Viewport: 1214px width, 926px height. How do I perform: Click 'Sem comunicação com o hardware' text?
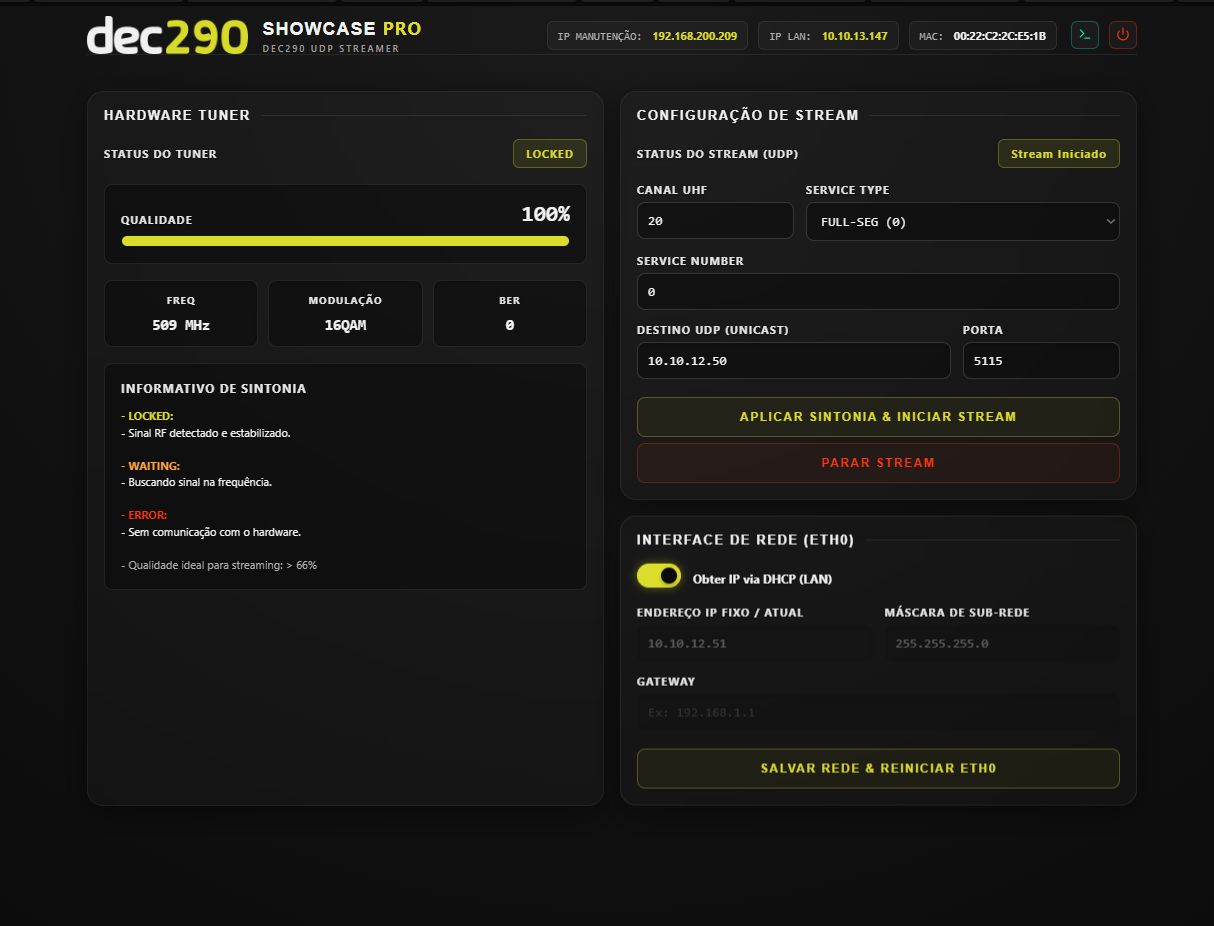pyautogui.click(x=211, y=532)
